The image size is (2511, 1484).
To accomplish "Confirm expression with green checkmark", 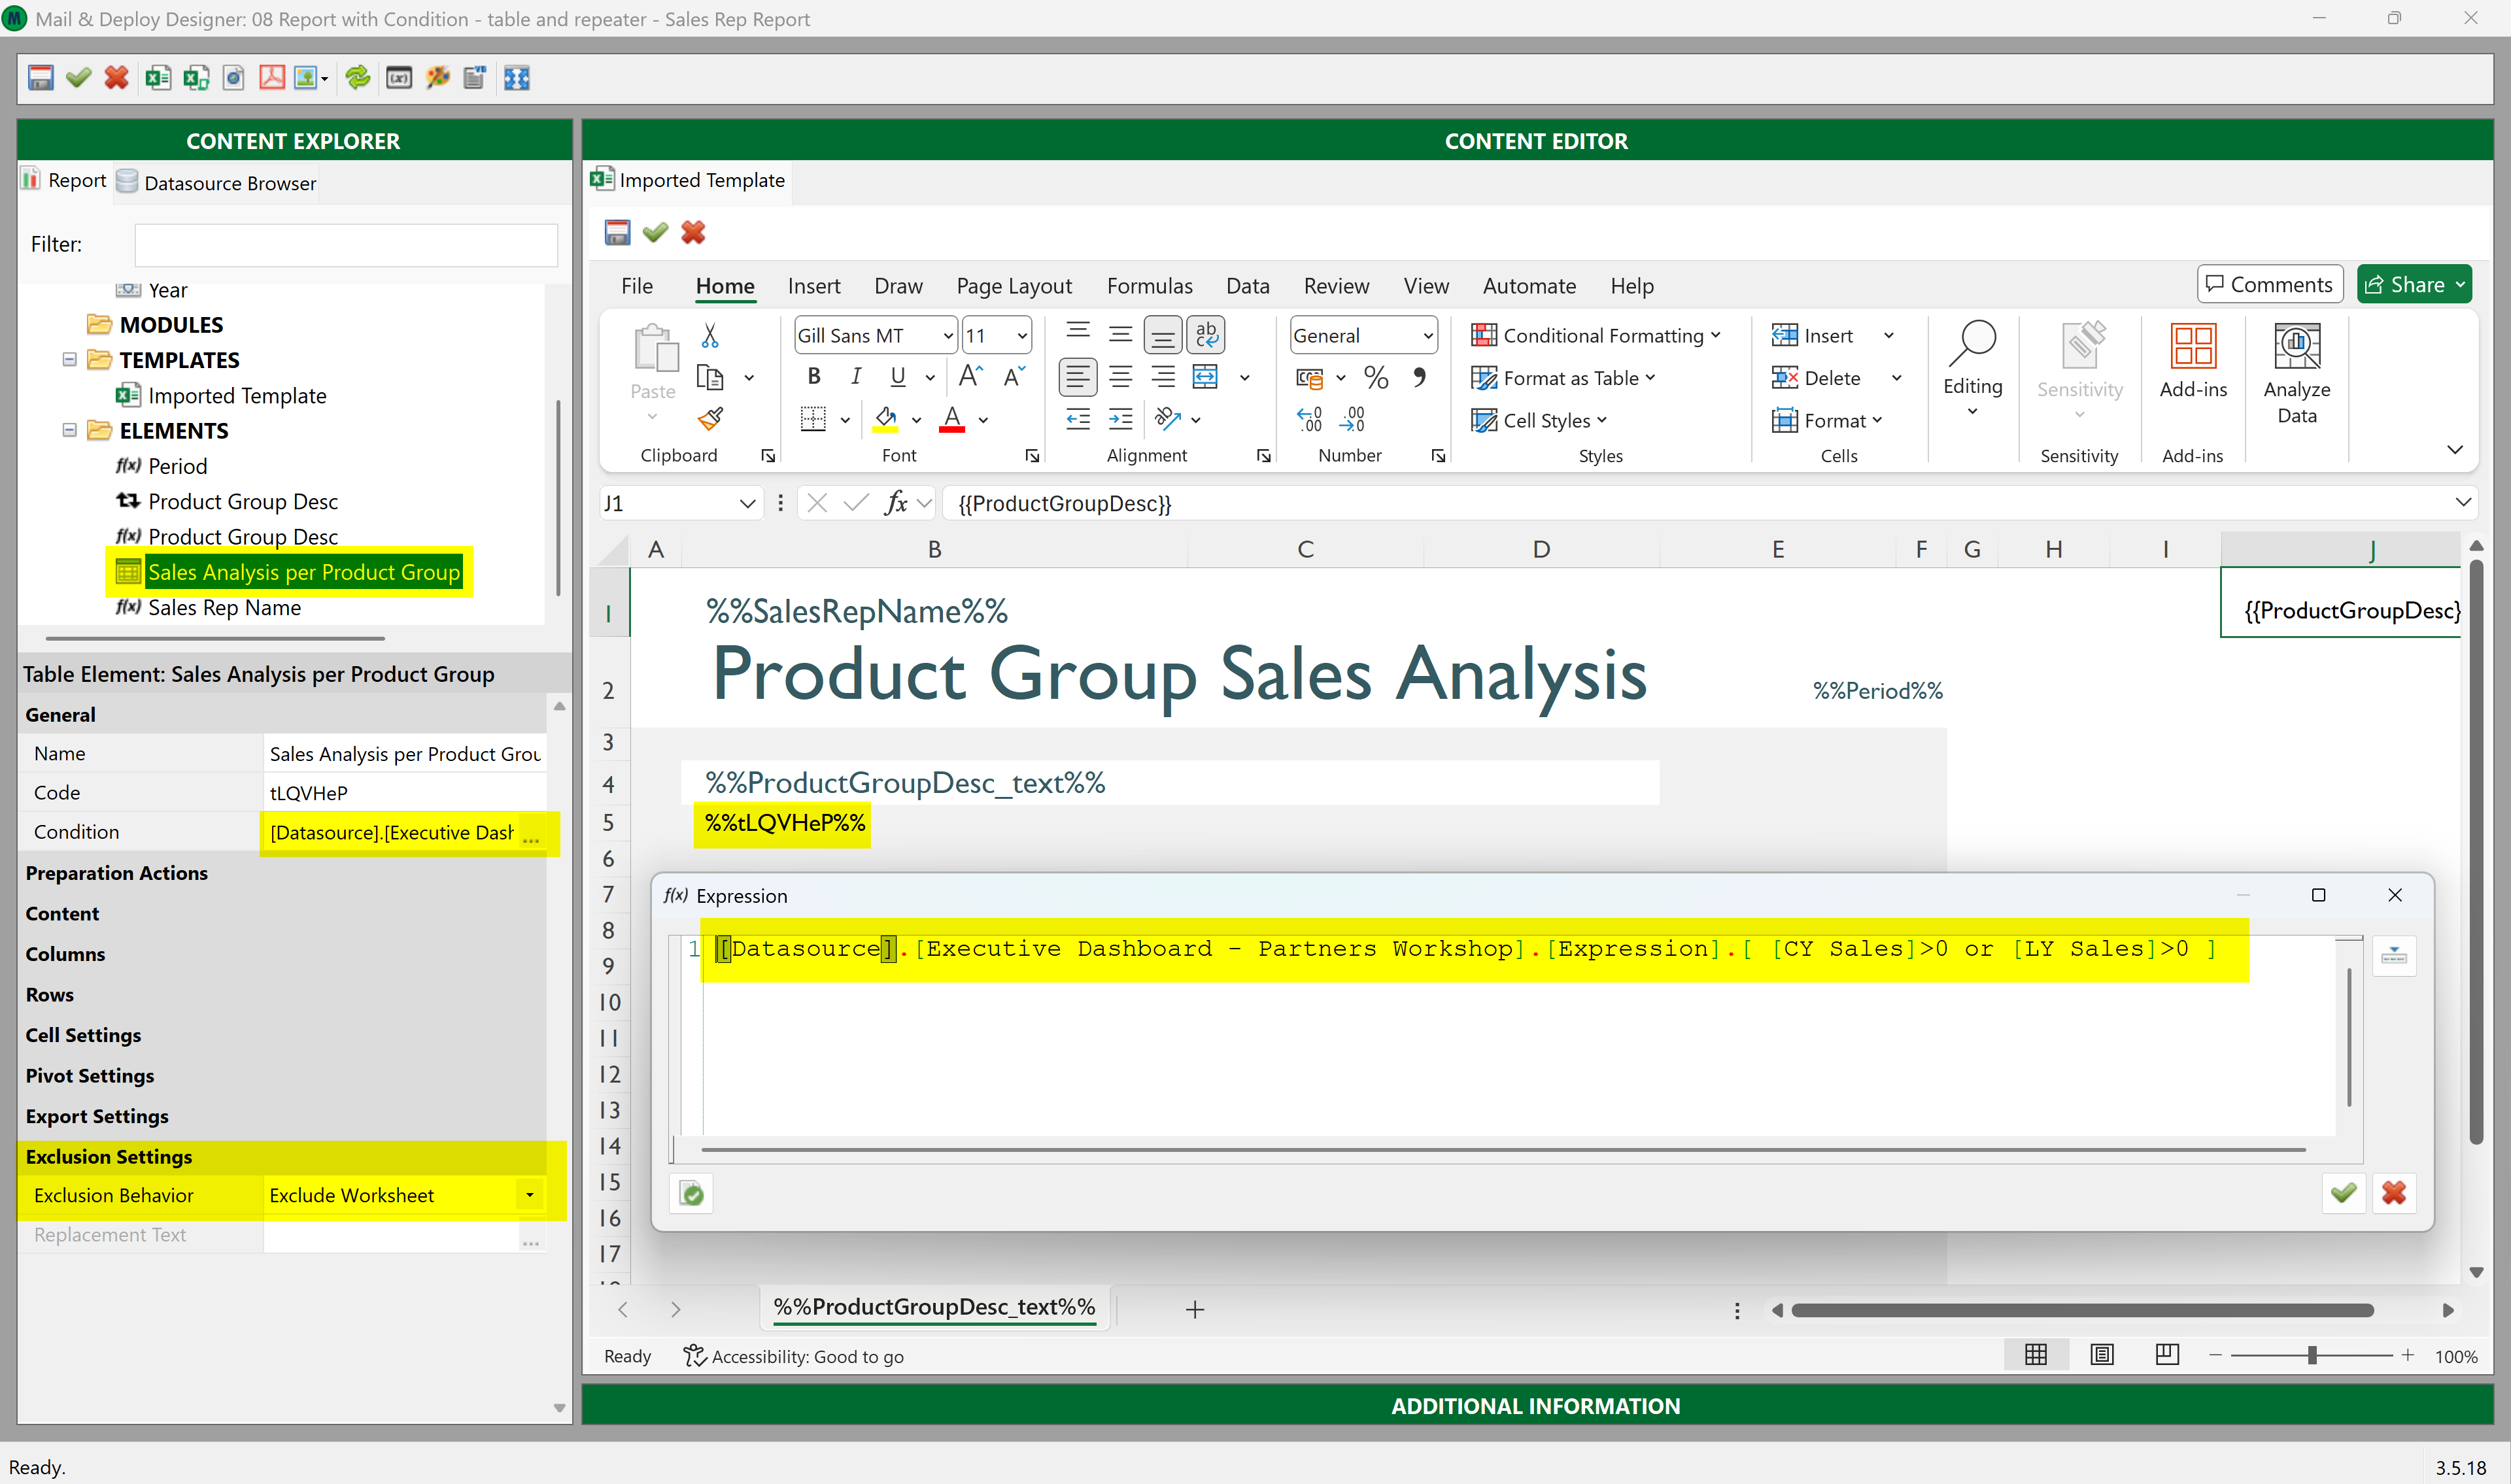I will (2343, 1193).
